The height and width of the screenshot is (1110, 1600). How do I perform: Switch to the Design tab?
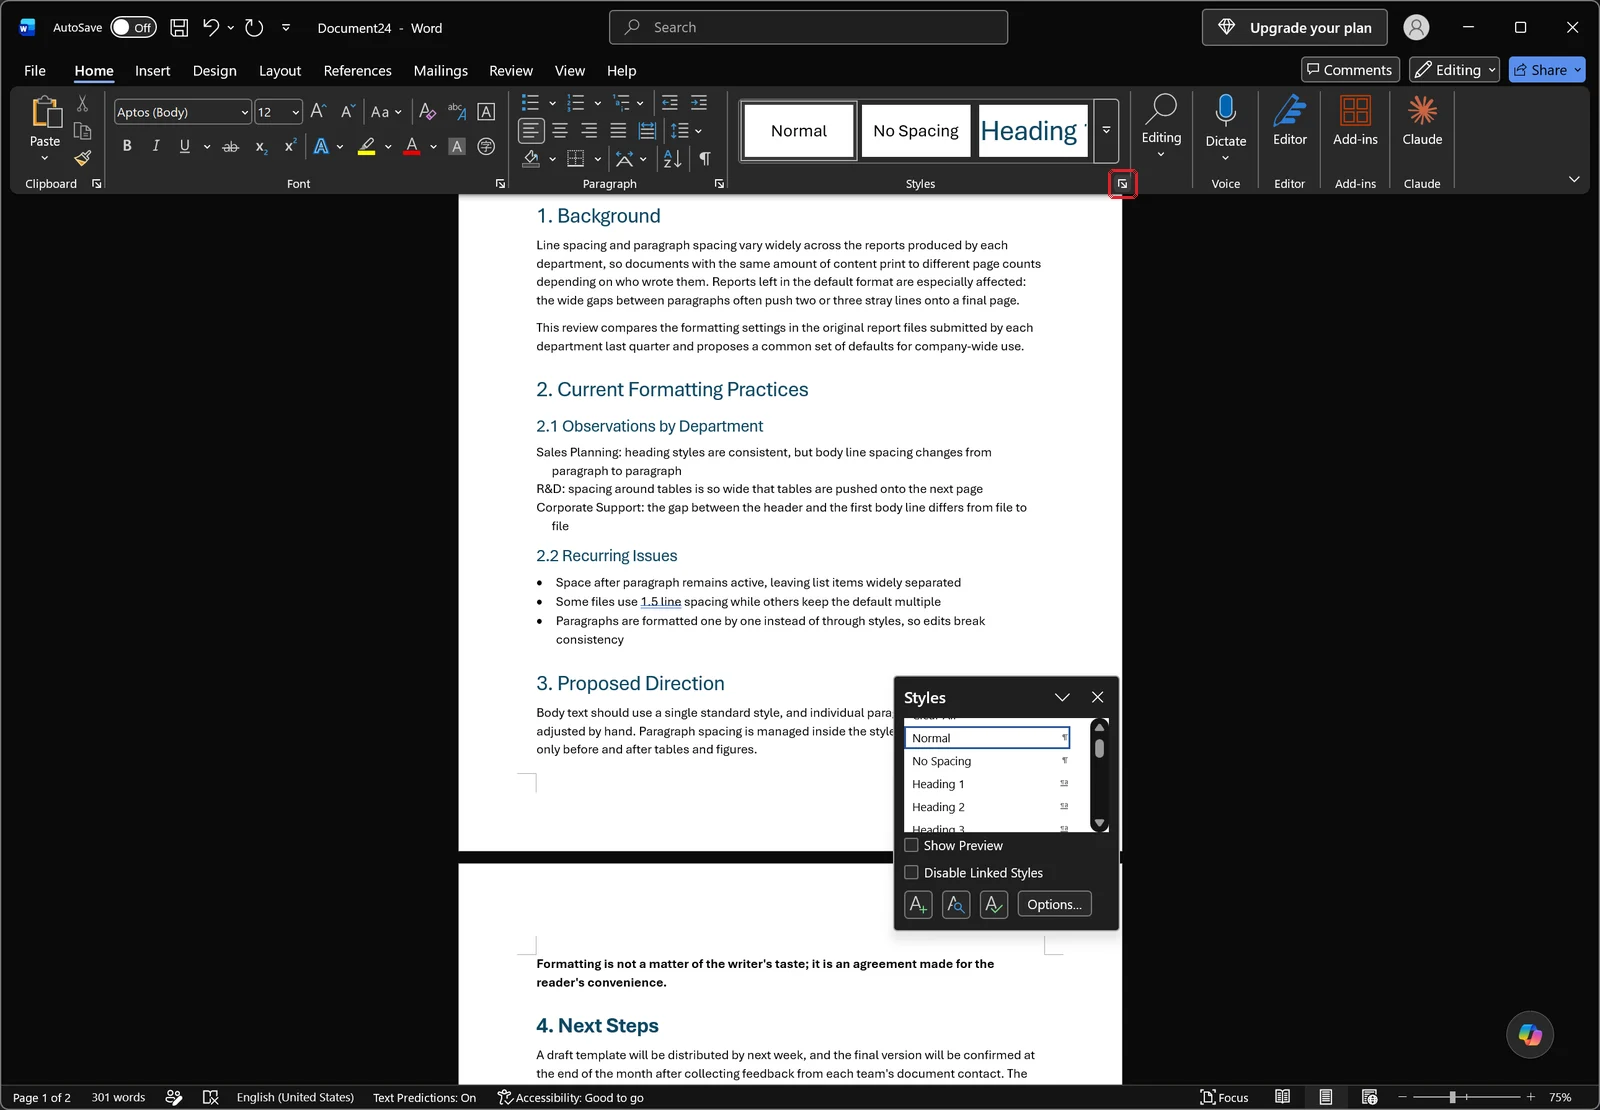[215, 71]
